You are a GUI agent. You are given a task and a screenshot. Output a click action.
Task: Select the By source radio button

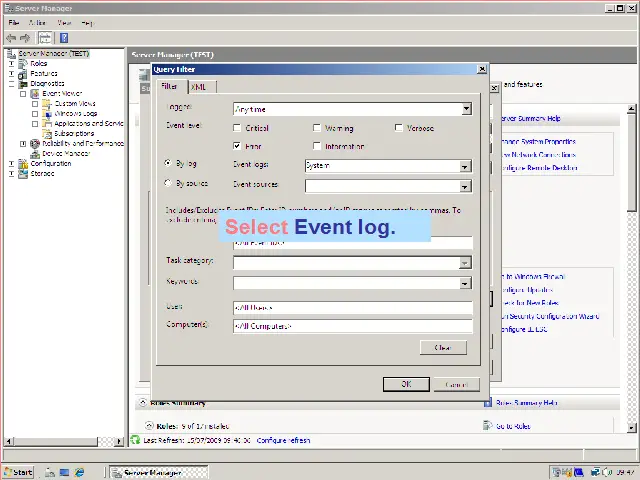(x=167, y=183)
